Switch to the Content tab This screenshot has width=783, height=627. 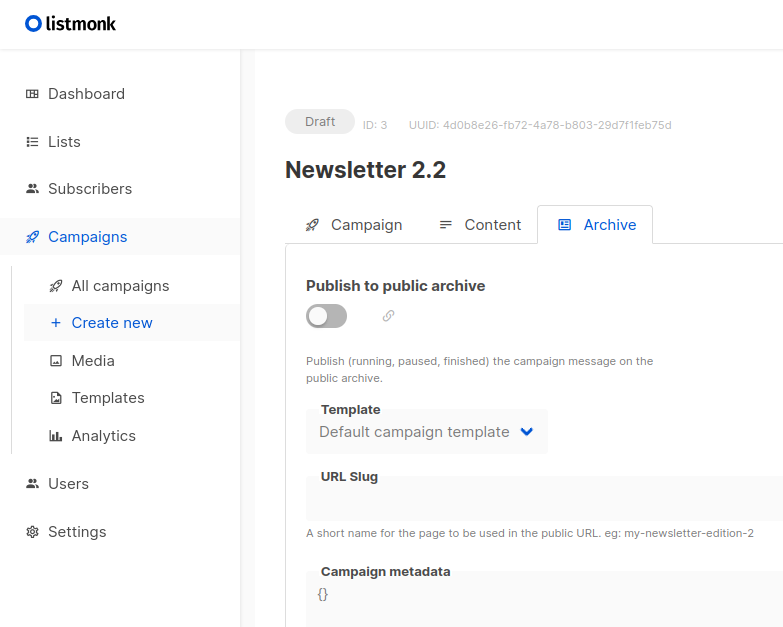pyautogui.click(x=480, y=225)
